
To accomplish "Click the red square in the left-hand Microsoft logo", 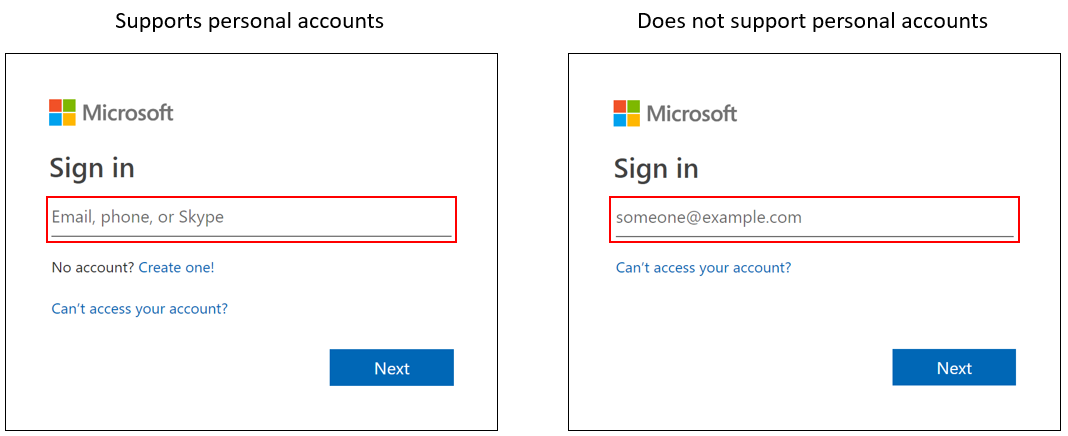I will (55, 106).
